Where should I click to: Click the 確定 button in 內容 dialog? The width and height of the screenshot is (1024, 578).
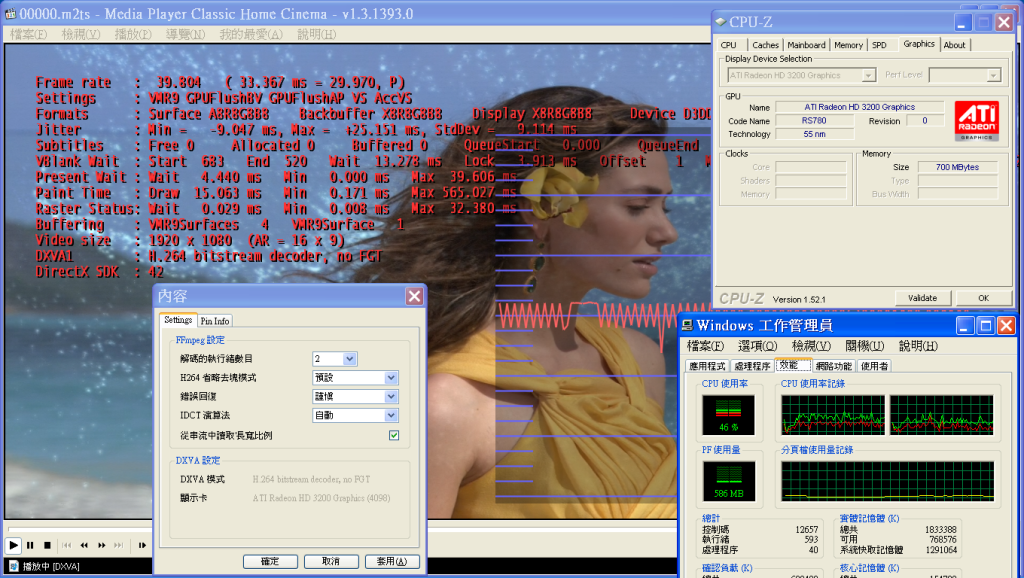[x=270, y=561]
